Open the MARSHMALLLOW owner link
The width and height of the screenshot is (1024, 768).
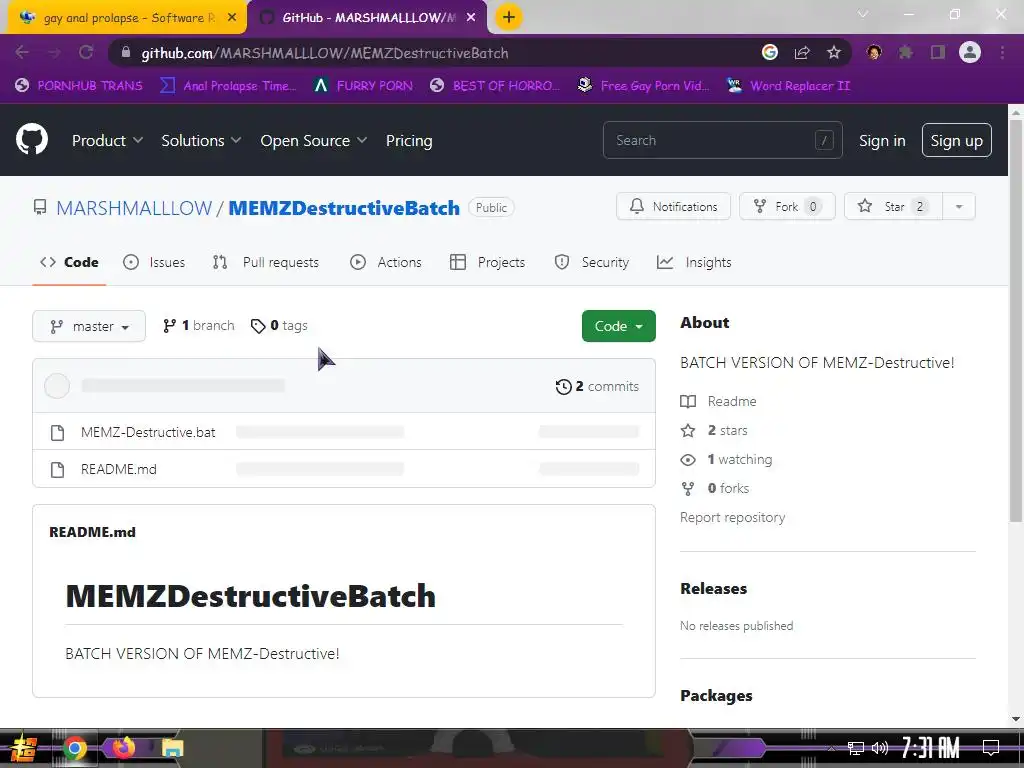click(134, 208)
